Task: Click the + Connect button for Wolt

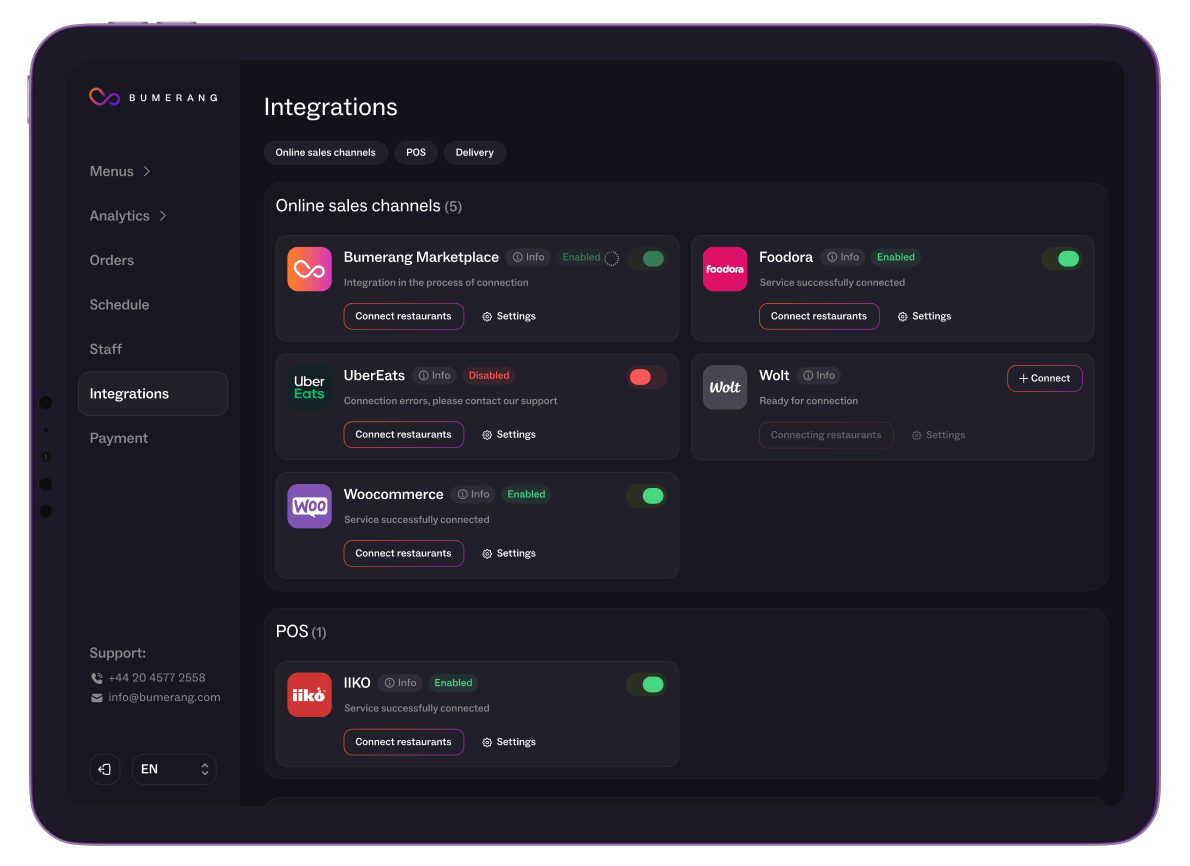Action: [x=1044, y=379]
